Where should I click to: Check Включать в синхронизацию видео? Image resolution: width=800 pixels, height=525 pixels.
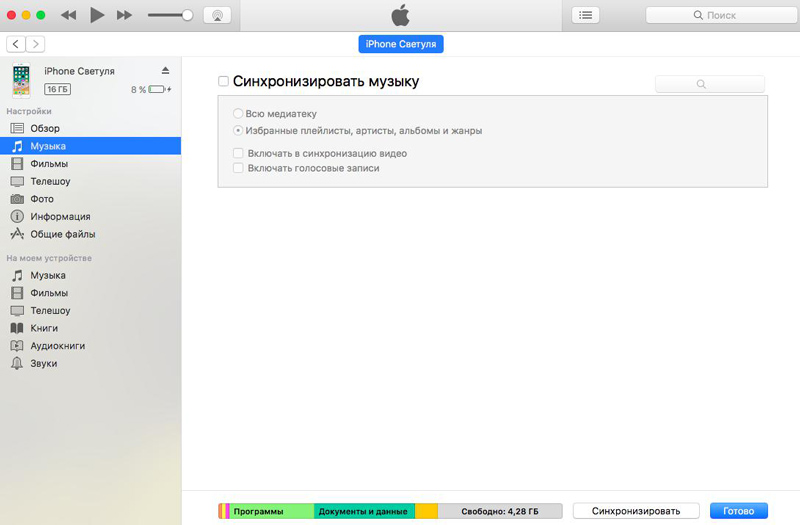click(238, 153)
